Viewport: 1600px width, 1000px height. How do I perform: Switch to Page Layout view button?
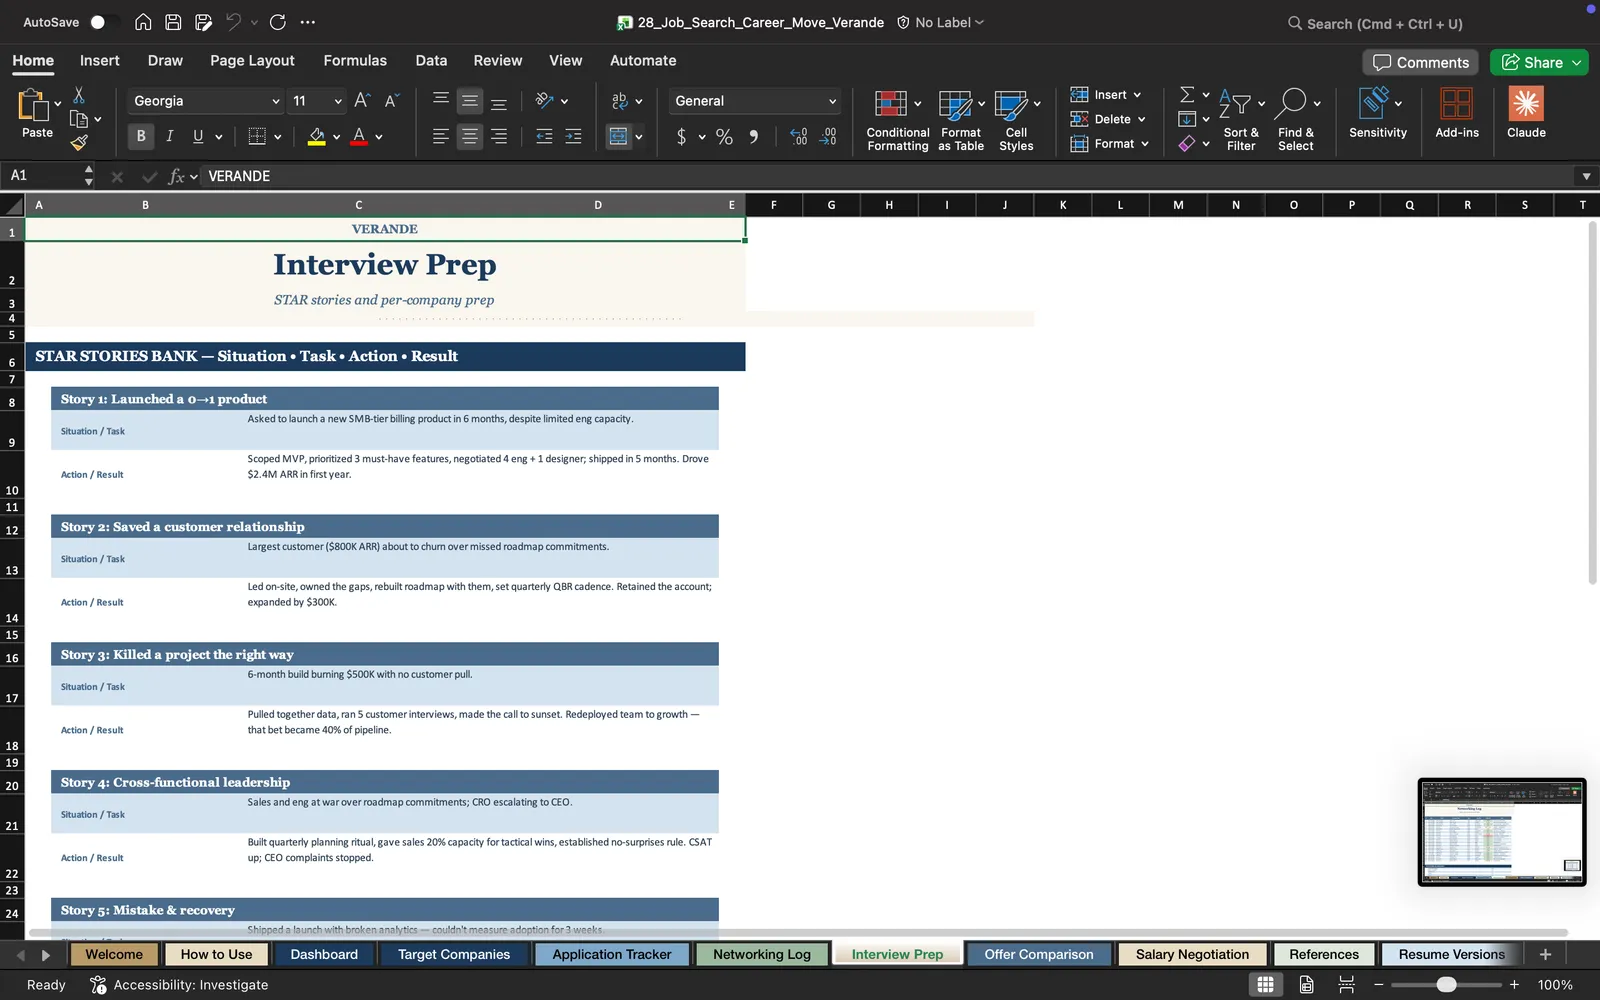(1306, 985)
